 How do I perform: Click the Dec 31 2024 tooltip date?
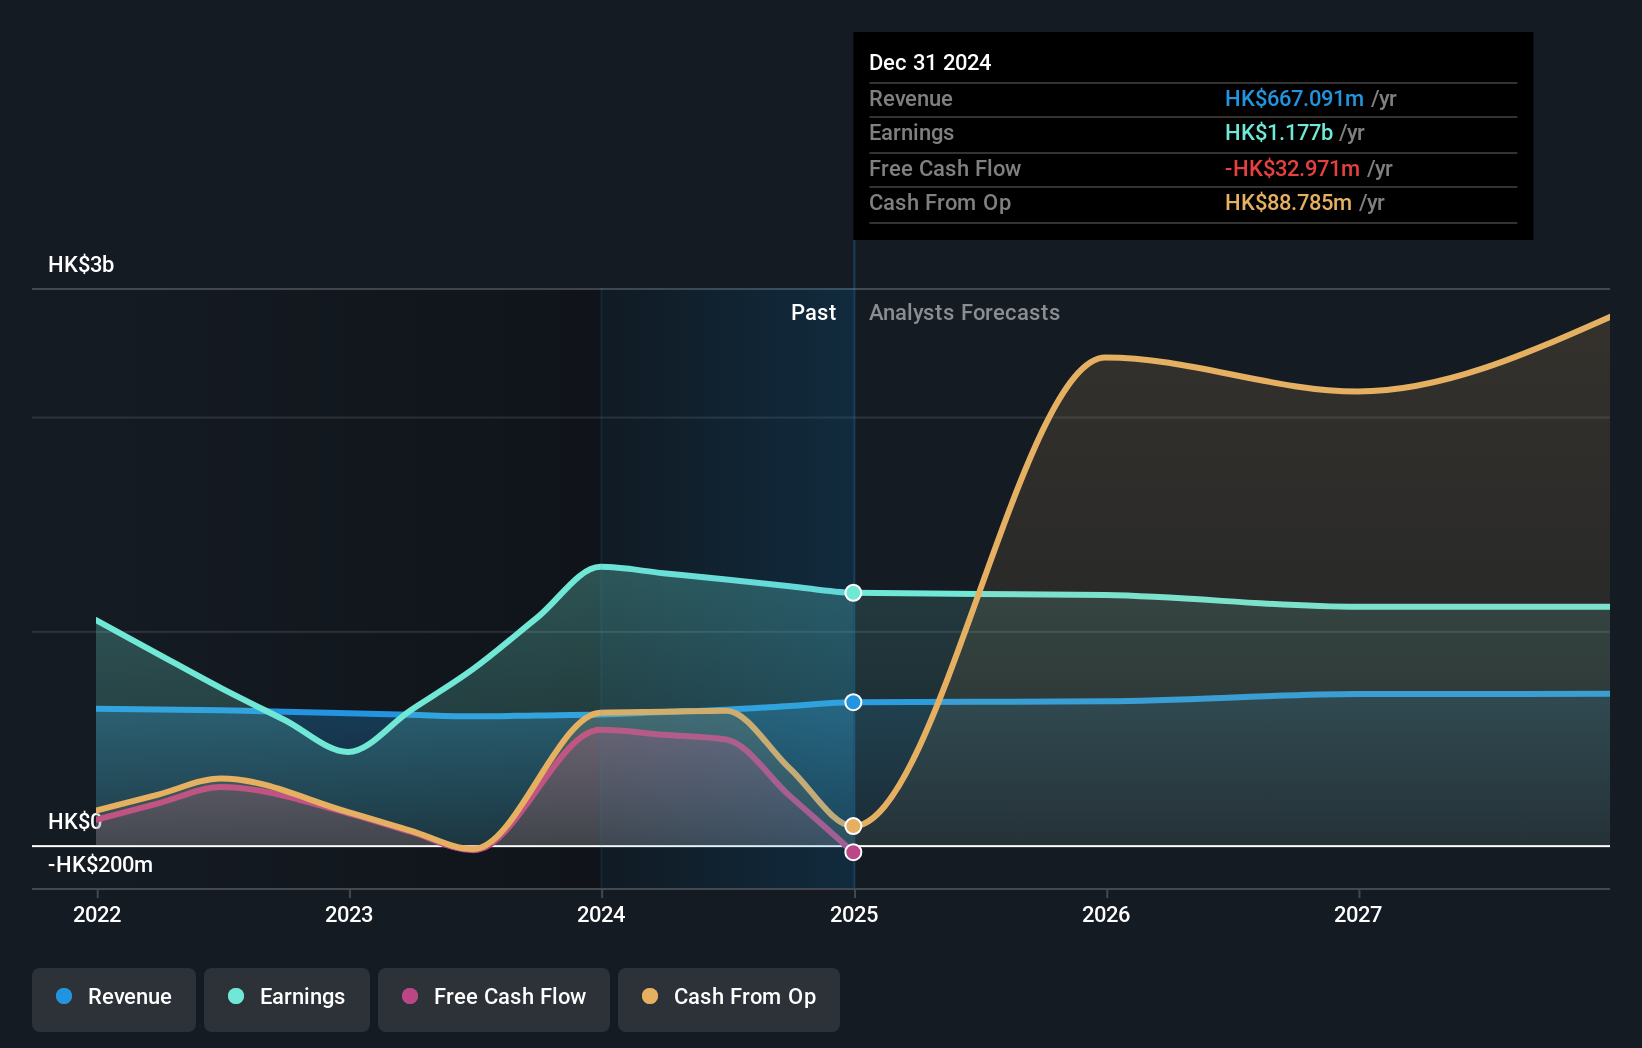click(930, 63)
